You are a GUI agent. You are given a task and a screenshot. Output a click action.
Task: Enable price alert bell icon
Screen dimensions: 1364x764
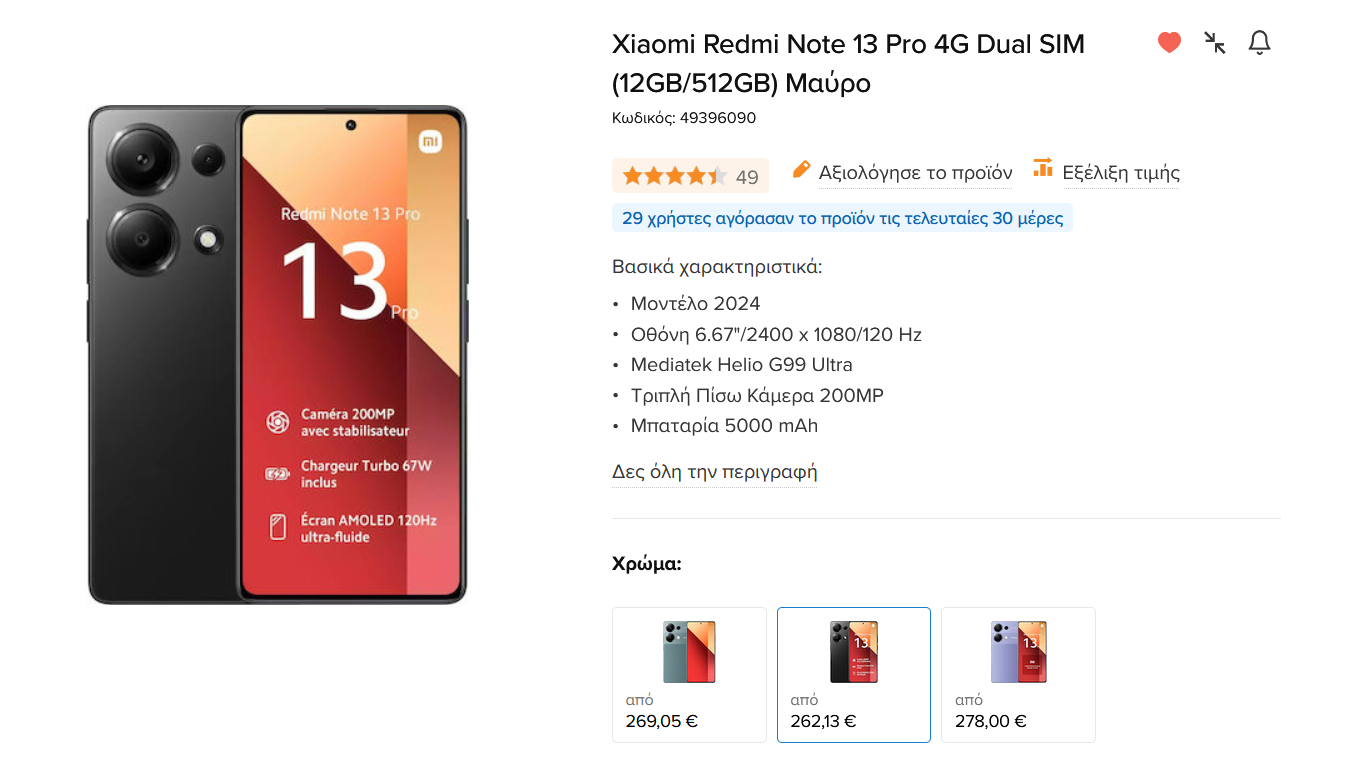coord(1260,42)
